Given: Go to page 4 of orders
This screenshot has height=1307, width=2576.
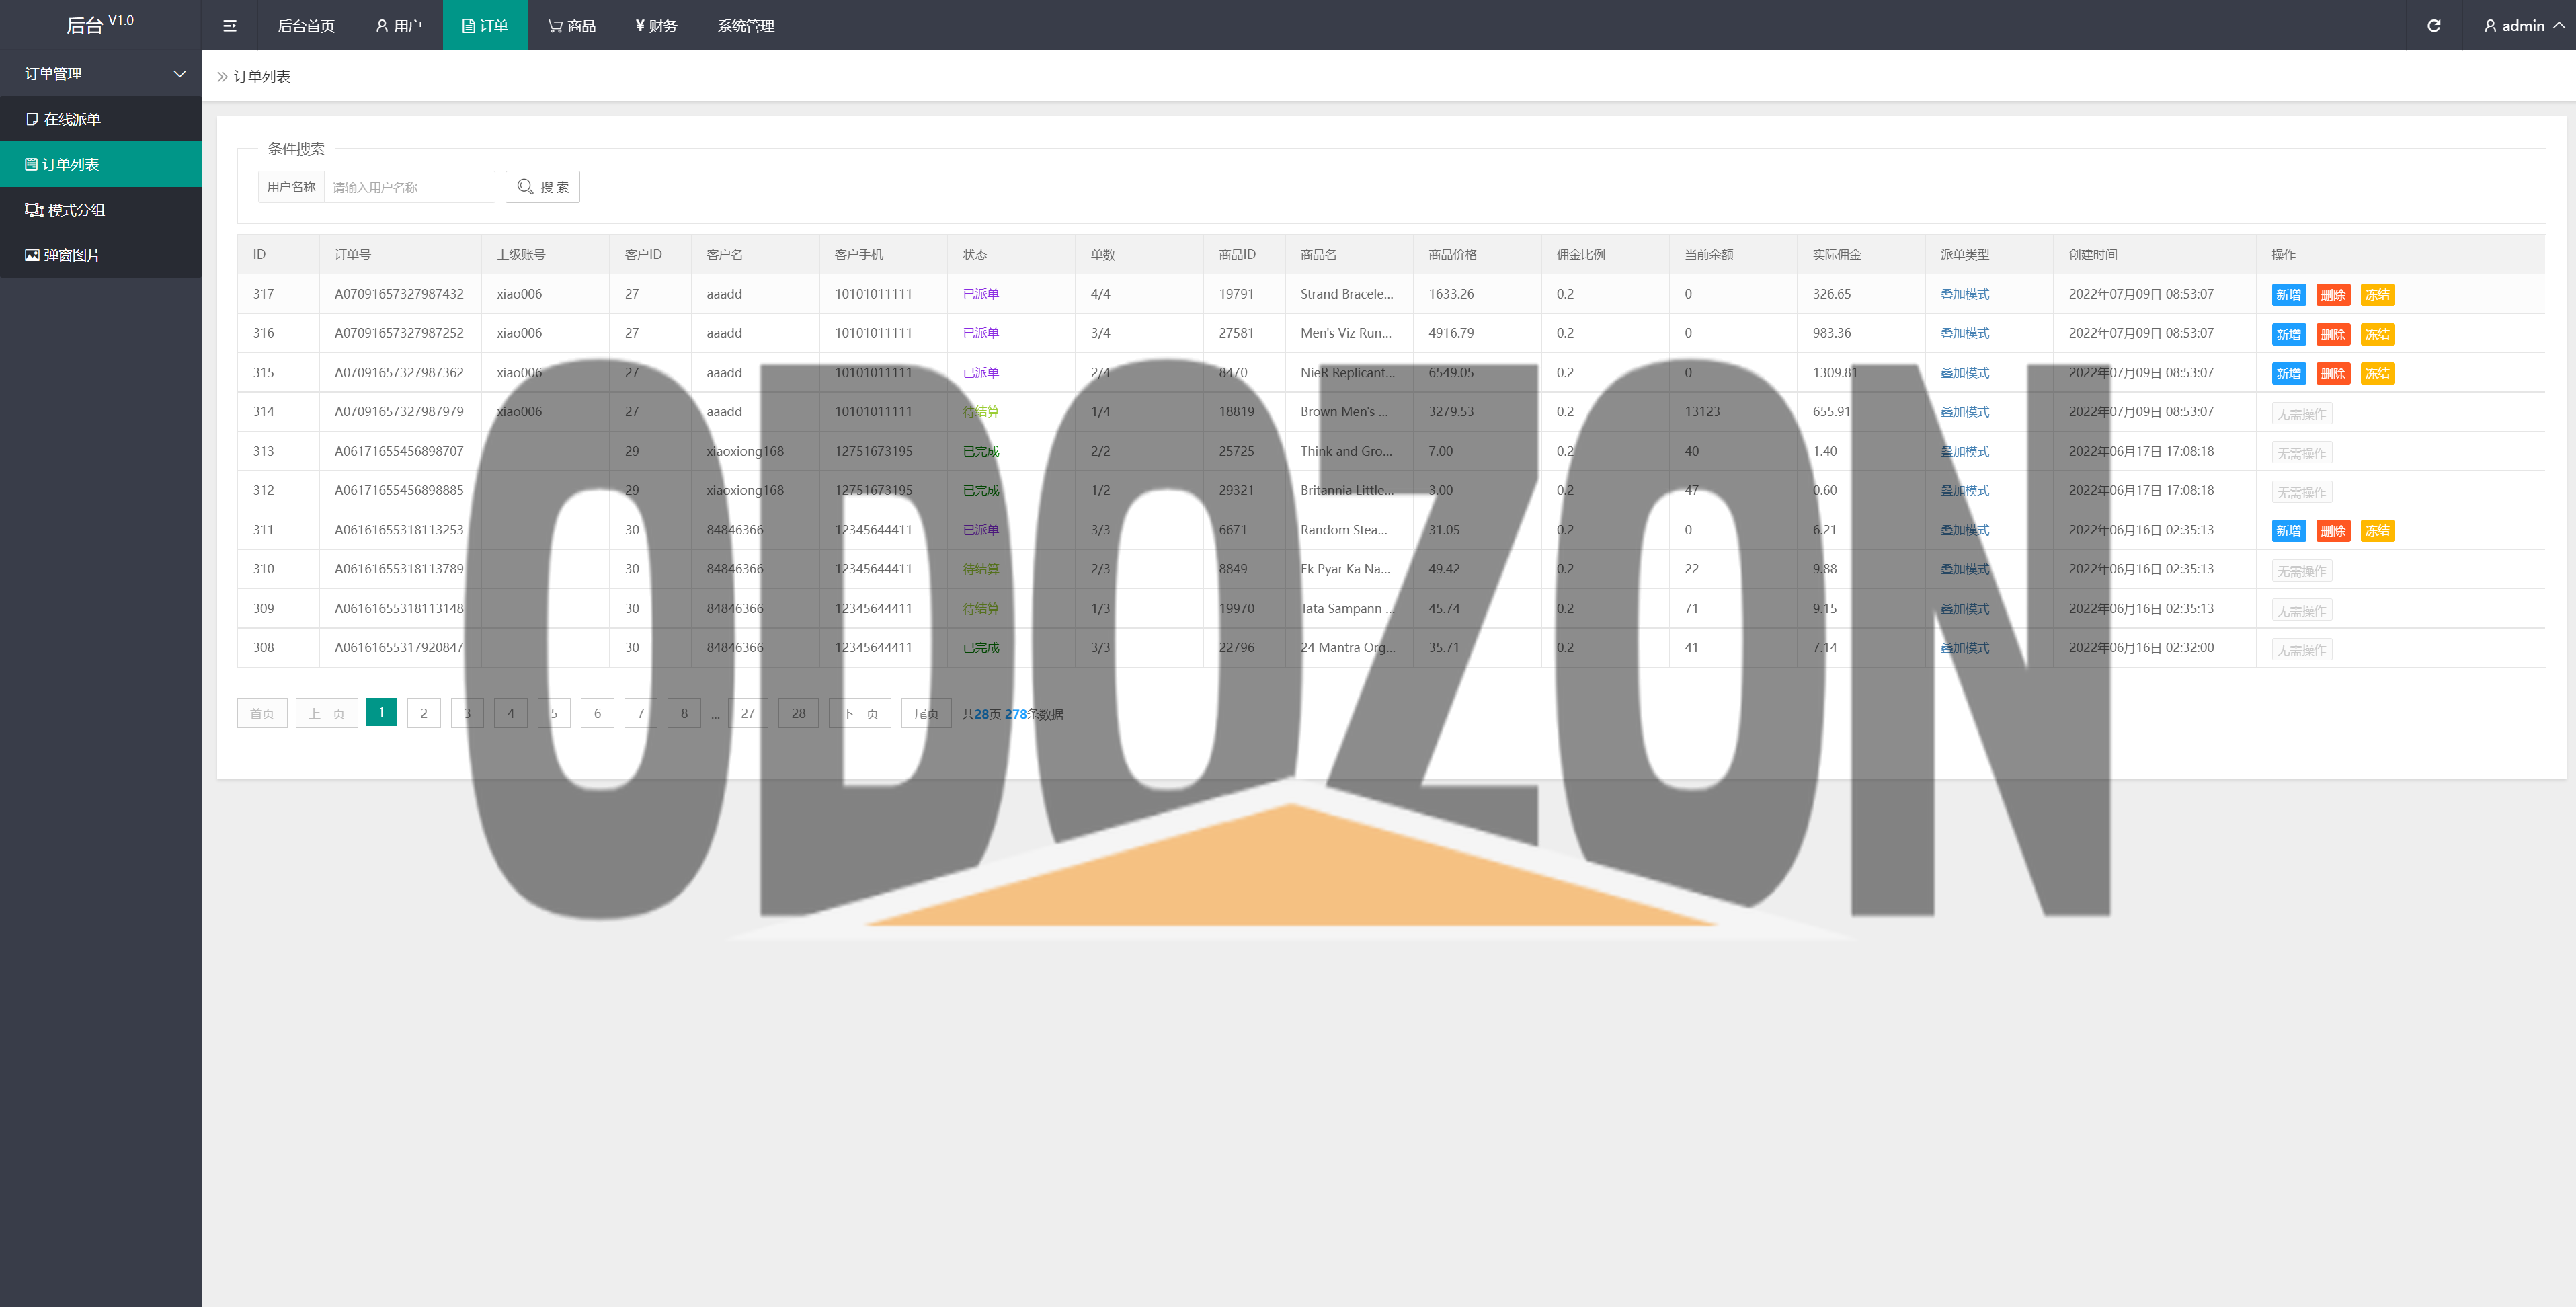Looking at the screenshot, I should (x=511, y=713).
